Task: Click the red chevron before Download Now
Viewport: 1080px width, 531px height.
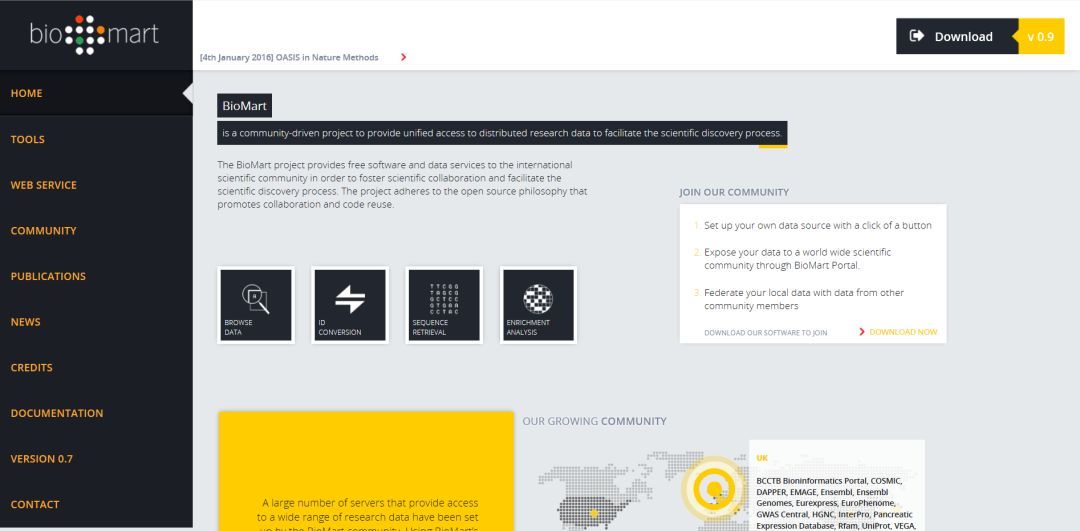Action: [x=862, y=332]
